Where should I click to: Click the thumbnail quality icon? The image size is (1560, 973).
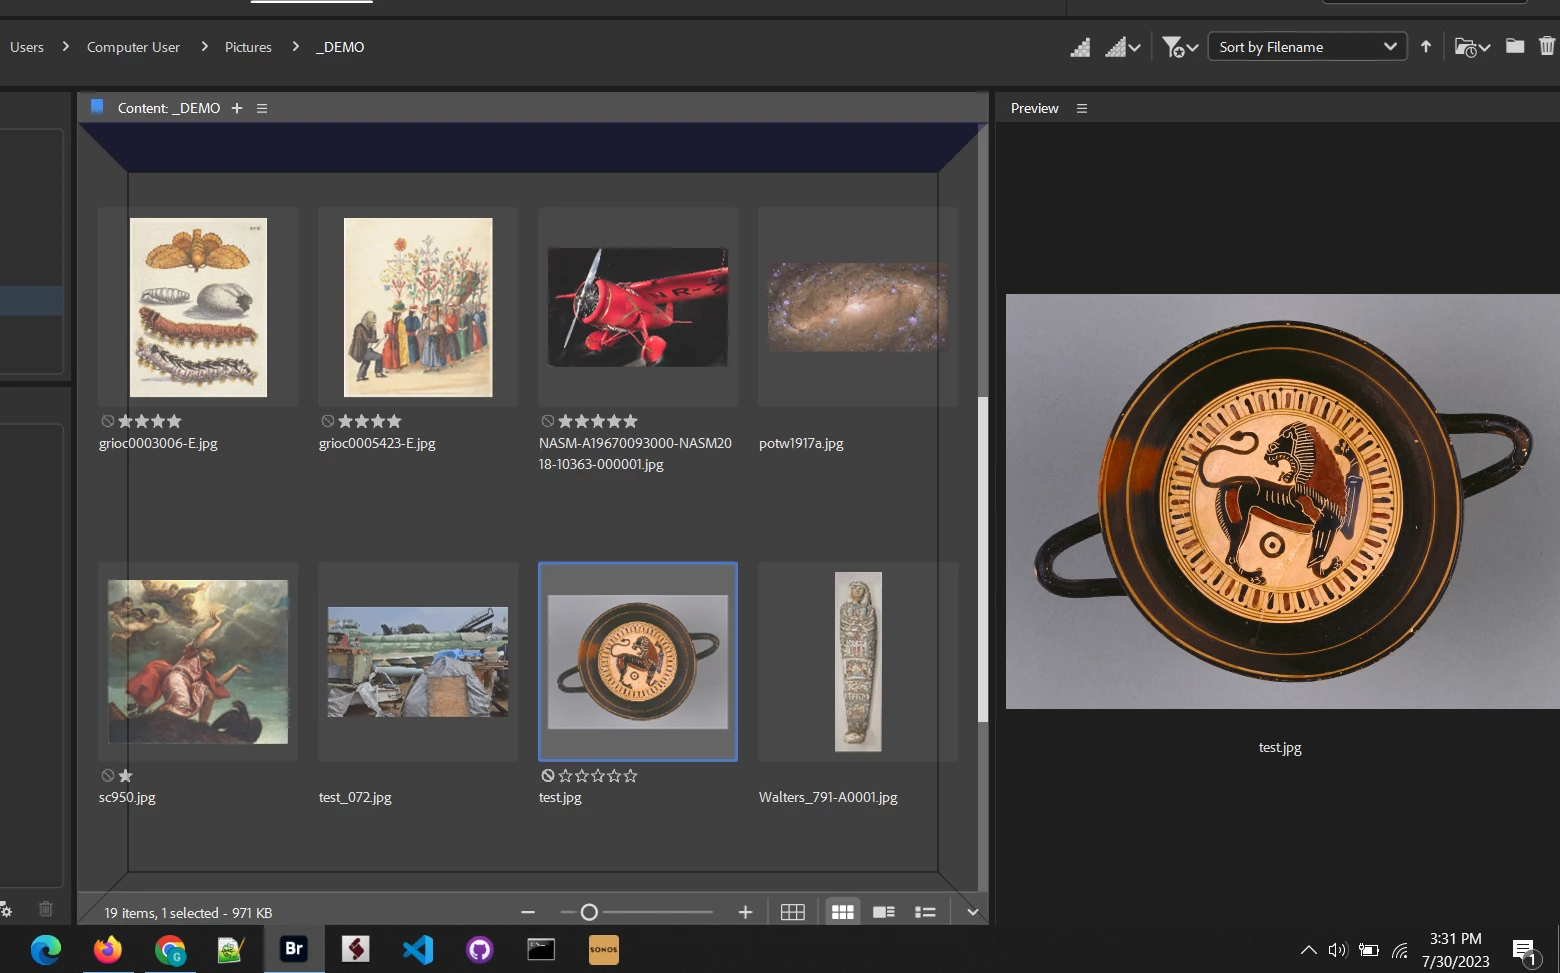pyautogui.click(x=1080, y=47)
